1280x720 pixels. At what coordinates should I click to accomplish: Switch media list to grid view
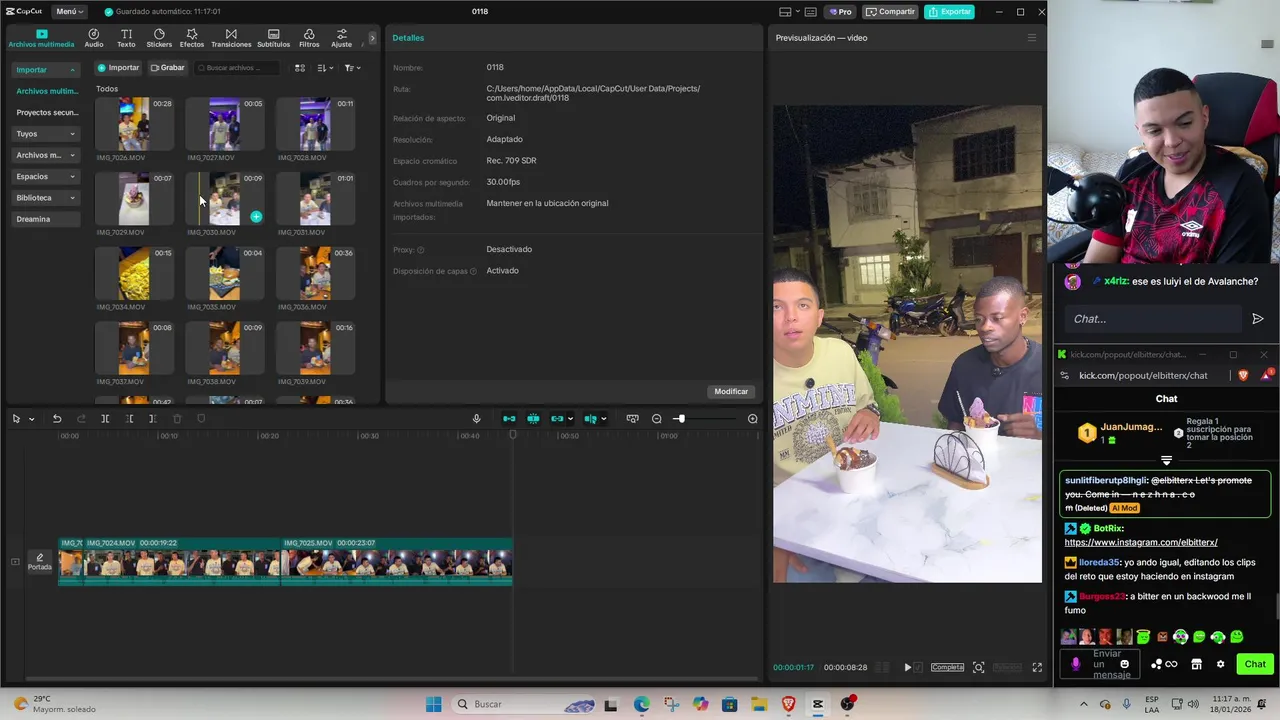(299, 68)
